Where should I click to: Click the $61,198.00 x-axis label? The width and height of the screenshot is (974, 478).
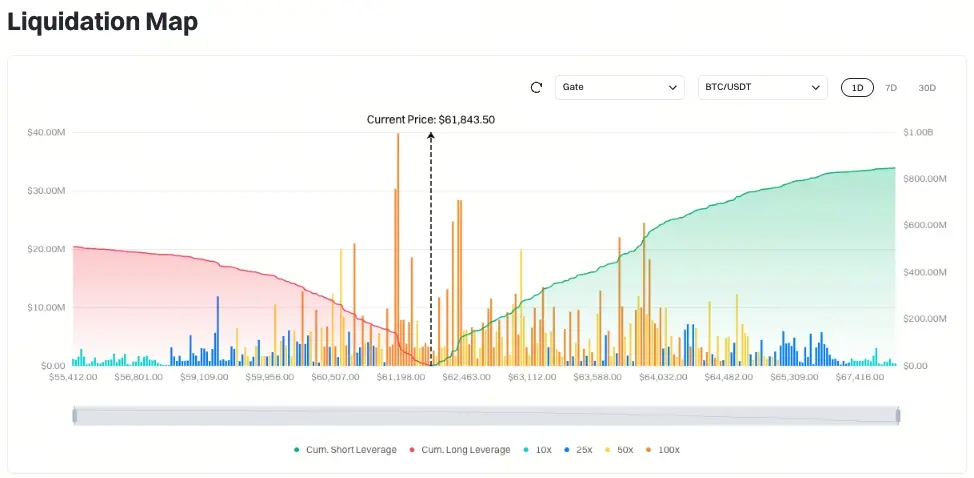click(401, 377)
